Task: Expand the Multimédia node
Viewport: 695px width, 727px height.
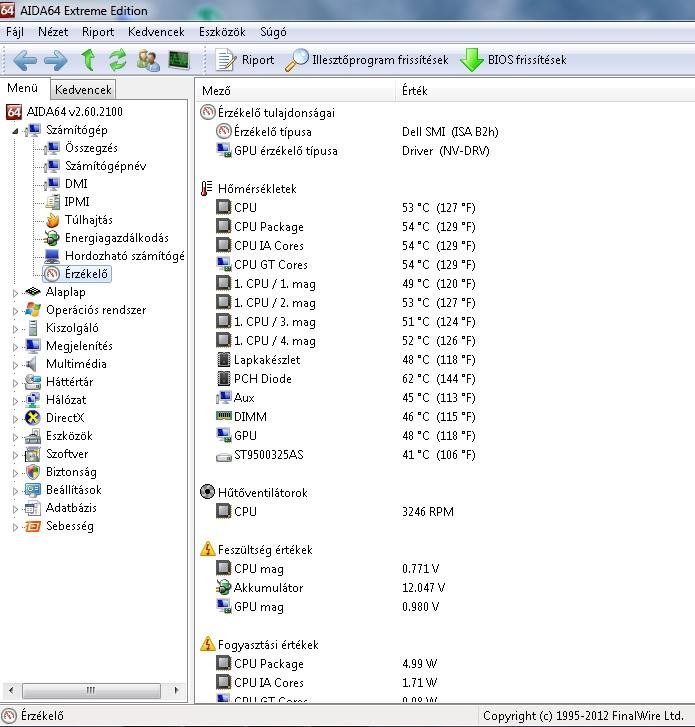Action: [x=15, y=365]
